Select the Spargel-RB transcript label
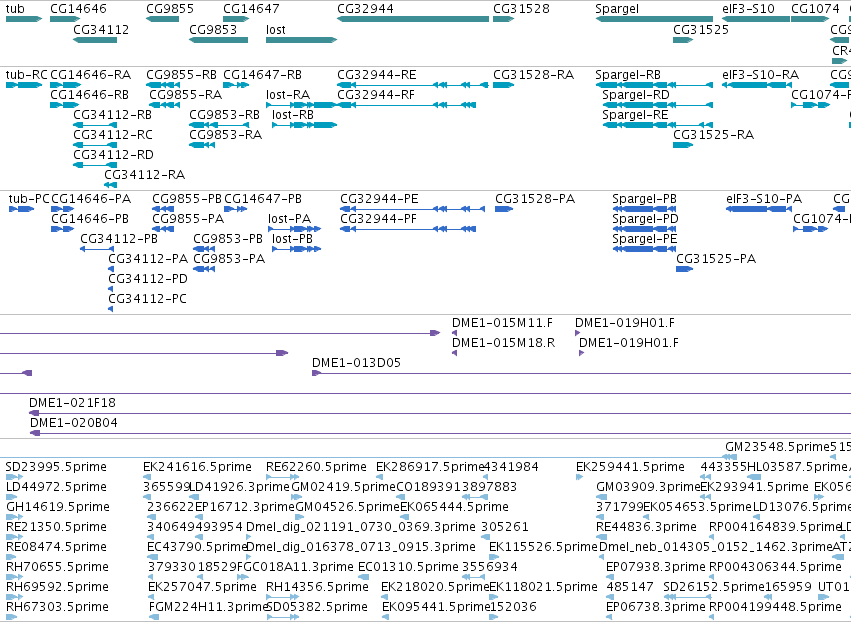The image size is (851, 622). point(628,75)
